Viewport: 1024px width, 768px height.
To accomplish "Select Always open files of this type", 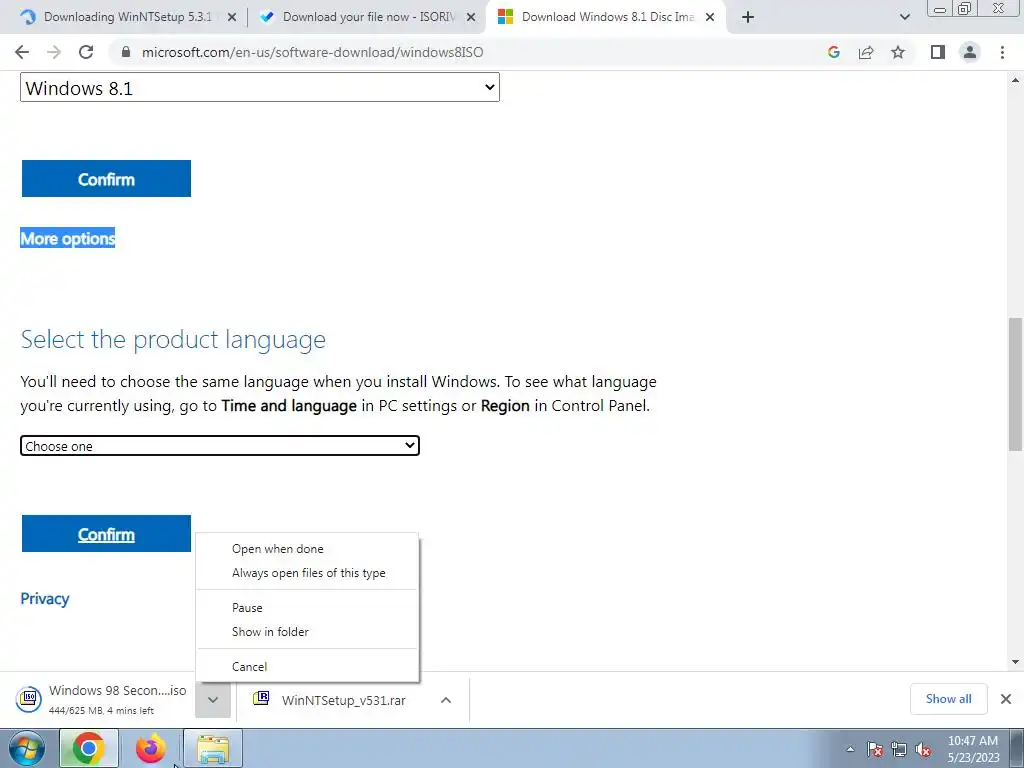I will coord(307,573).
